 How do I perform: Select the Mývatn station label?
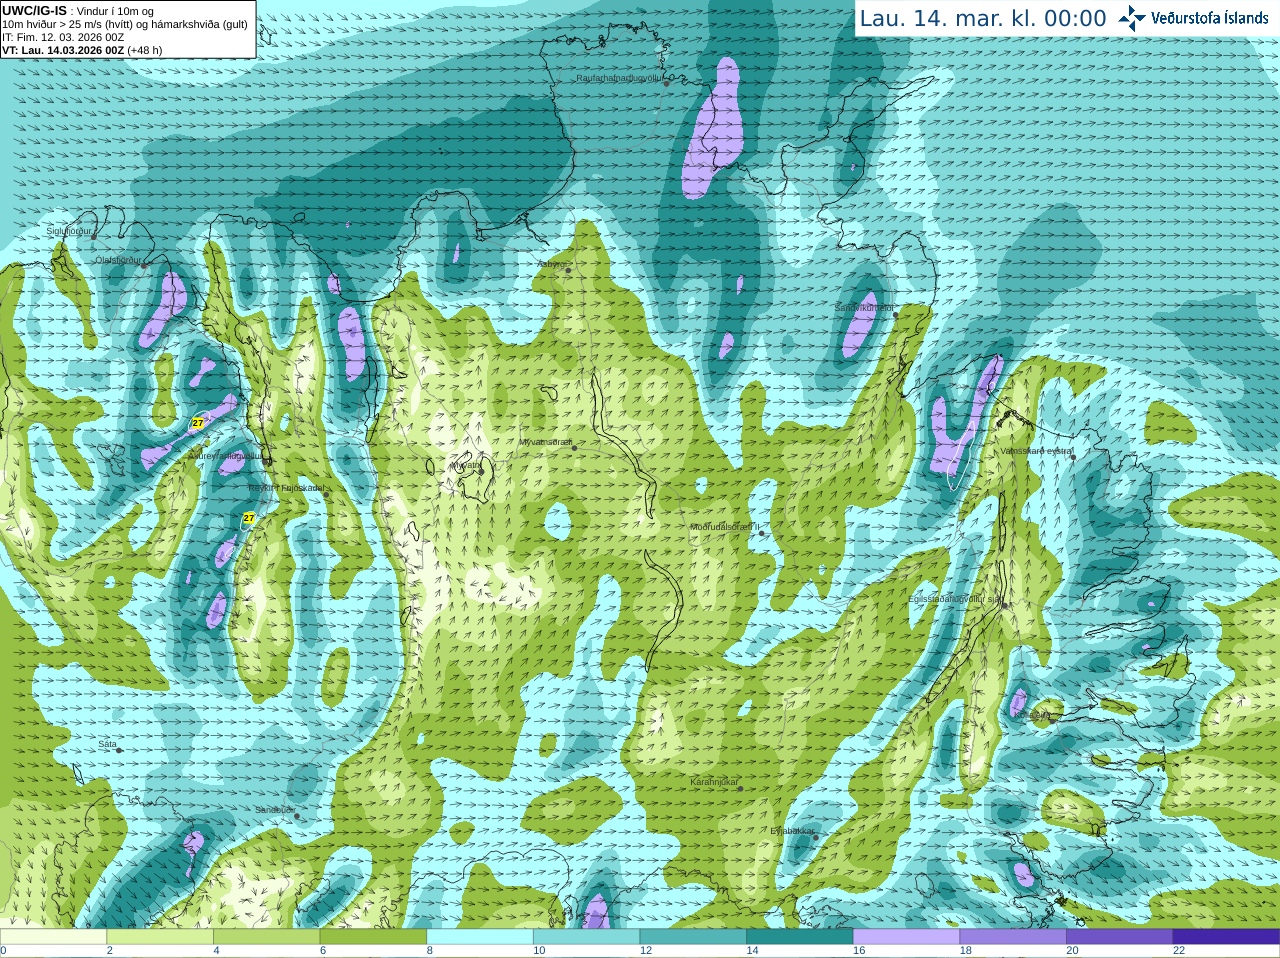tap(465, 466)
